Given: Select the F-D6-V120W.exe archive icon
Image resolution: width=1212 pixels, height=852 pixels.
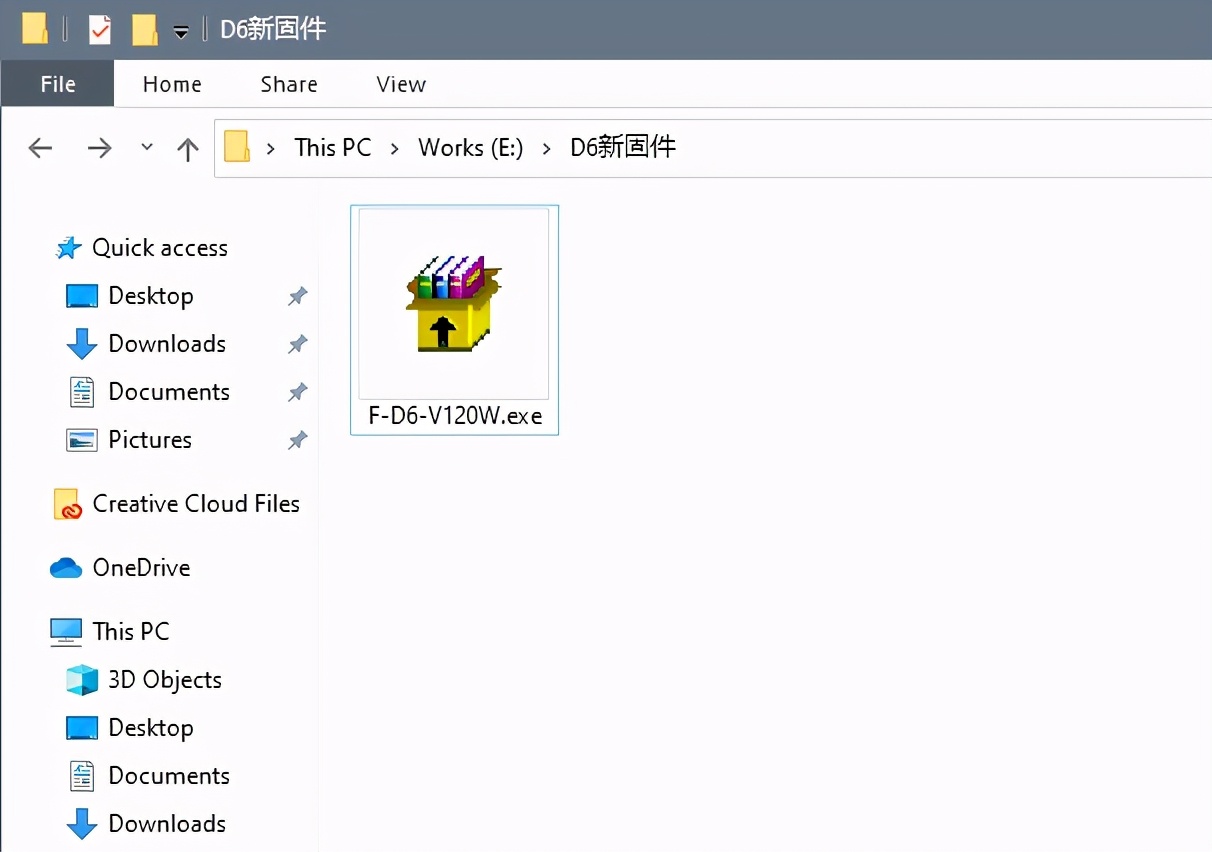Looking at the screenshot, I should tap(454, 304).
